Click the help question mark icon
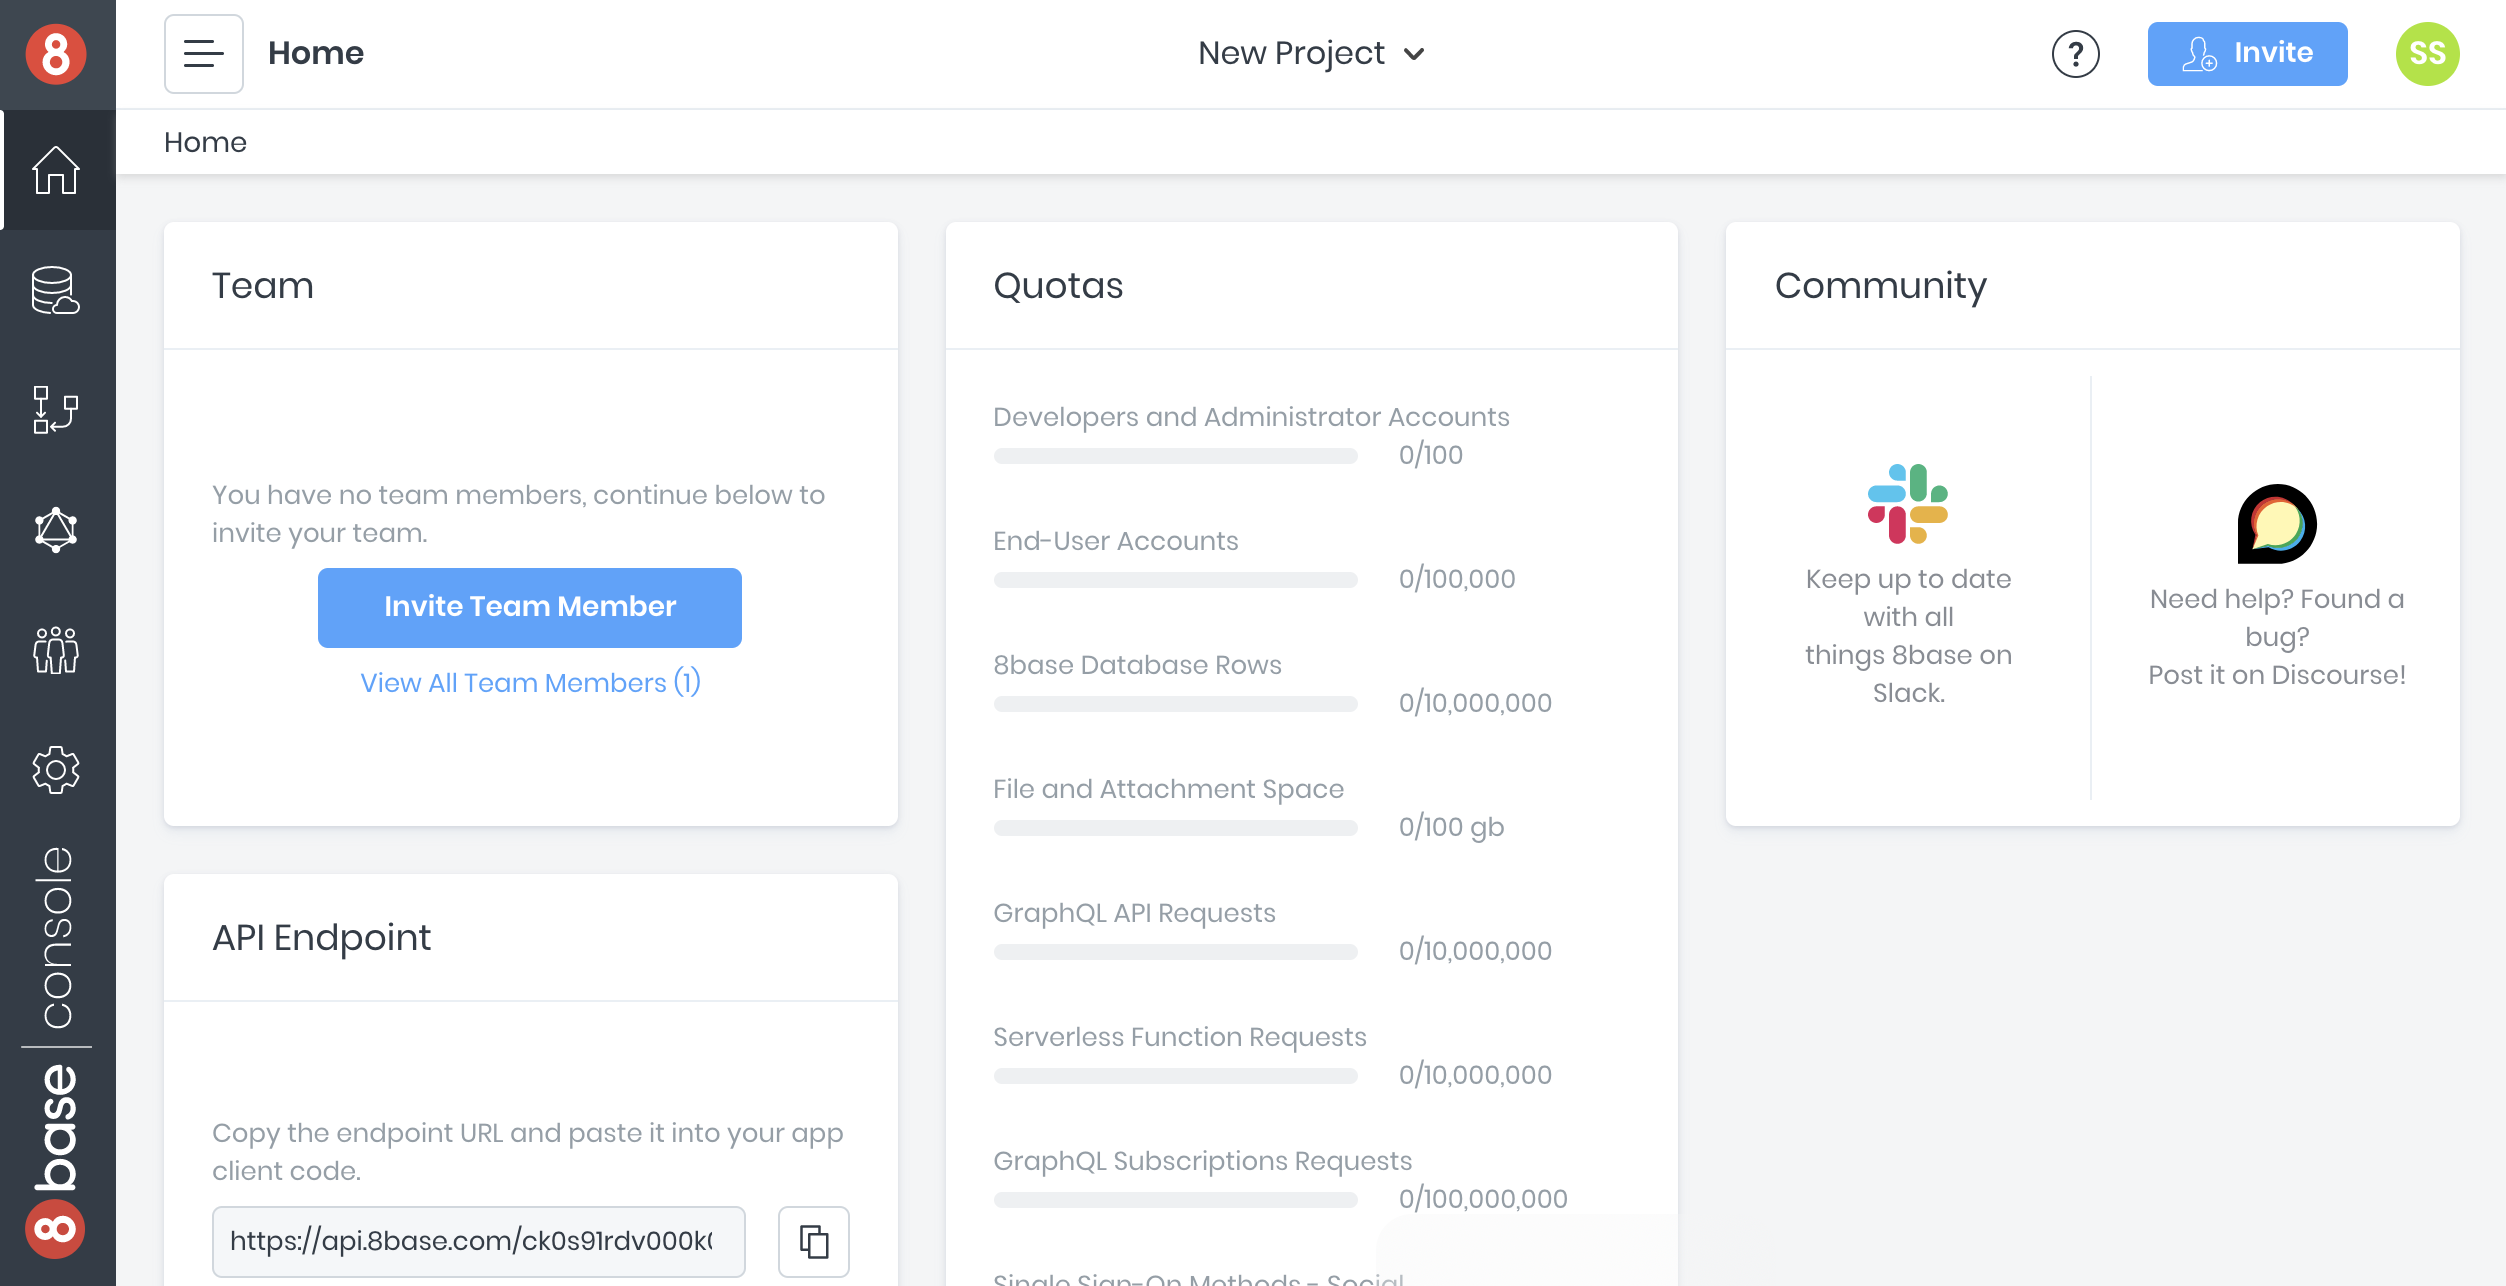2506x1286 pixels. click(2075, 54)
